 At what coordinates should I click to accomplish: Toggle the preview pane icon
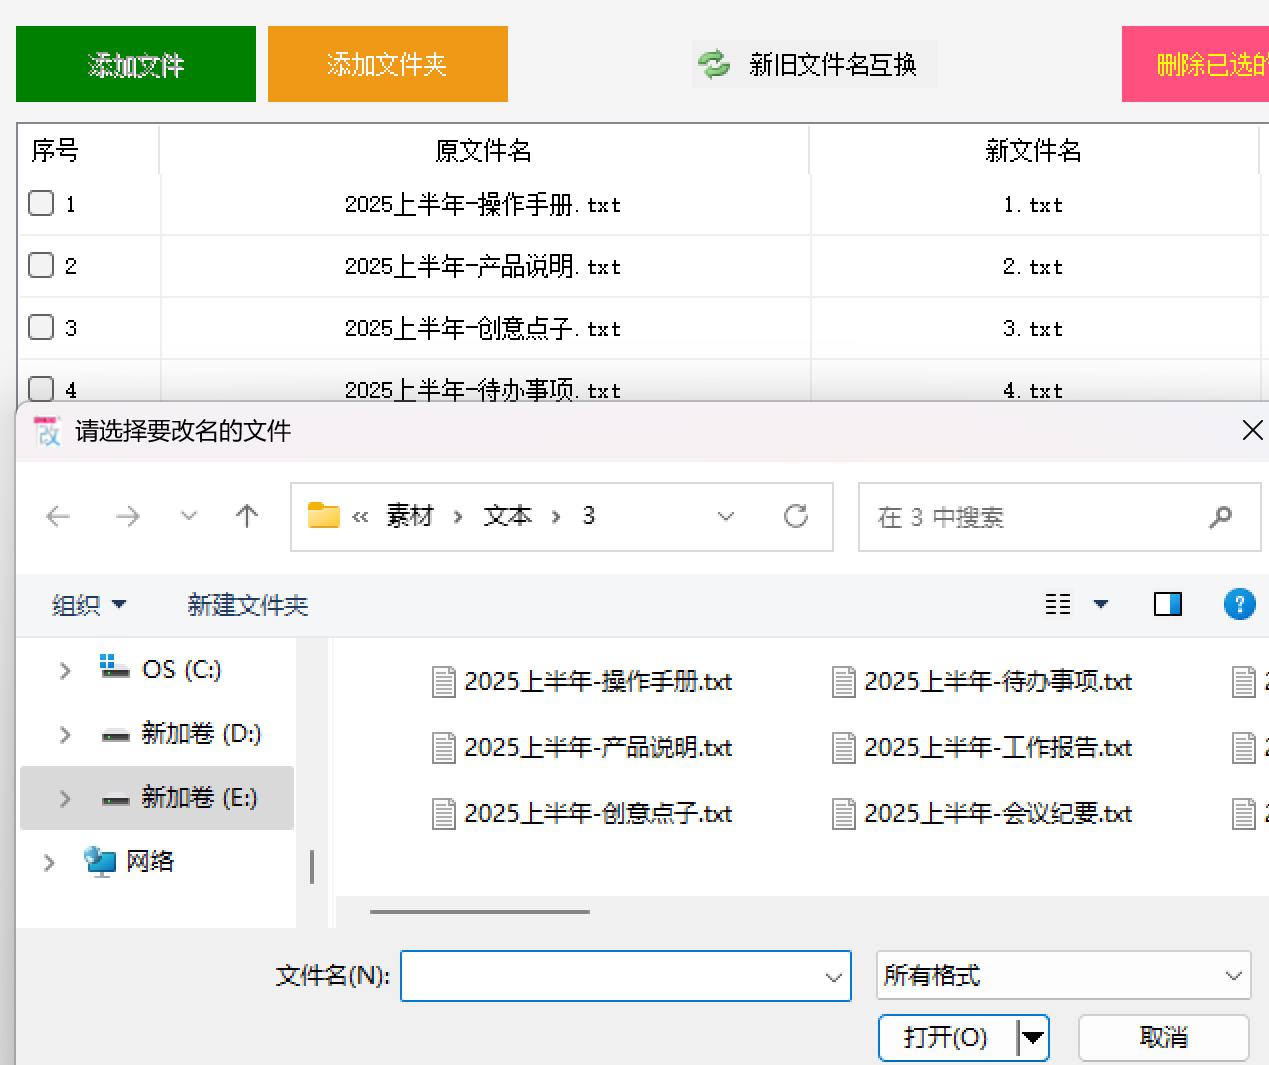(1167, 604)
